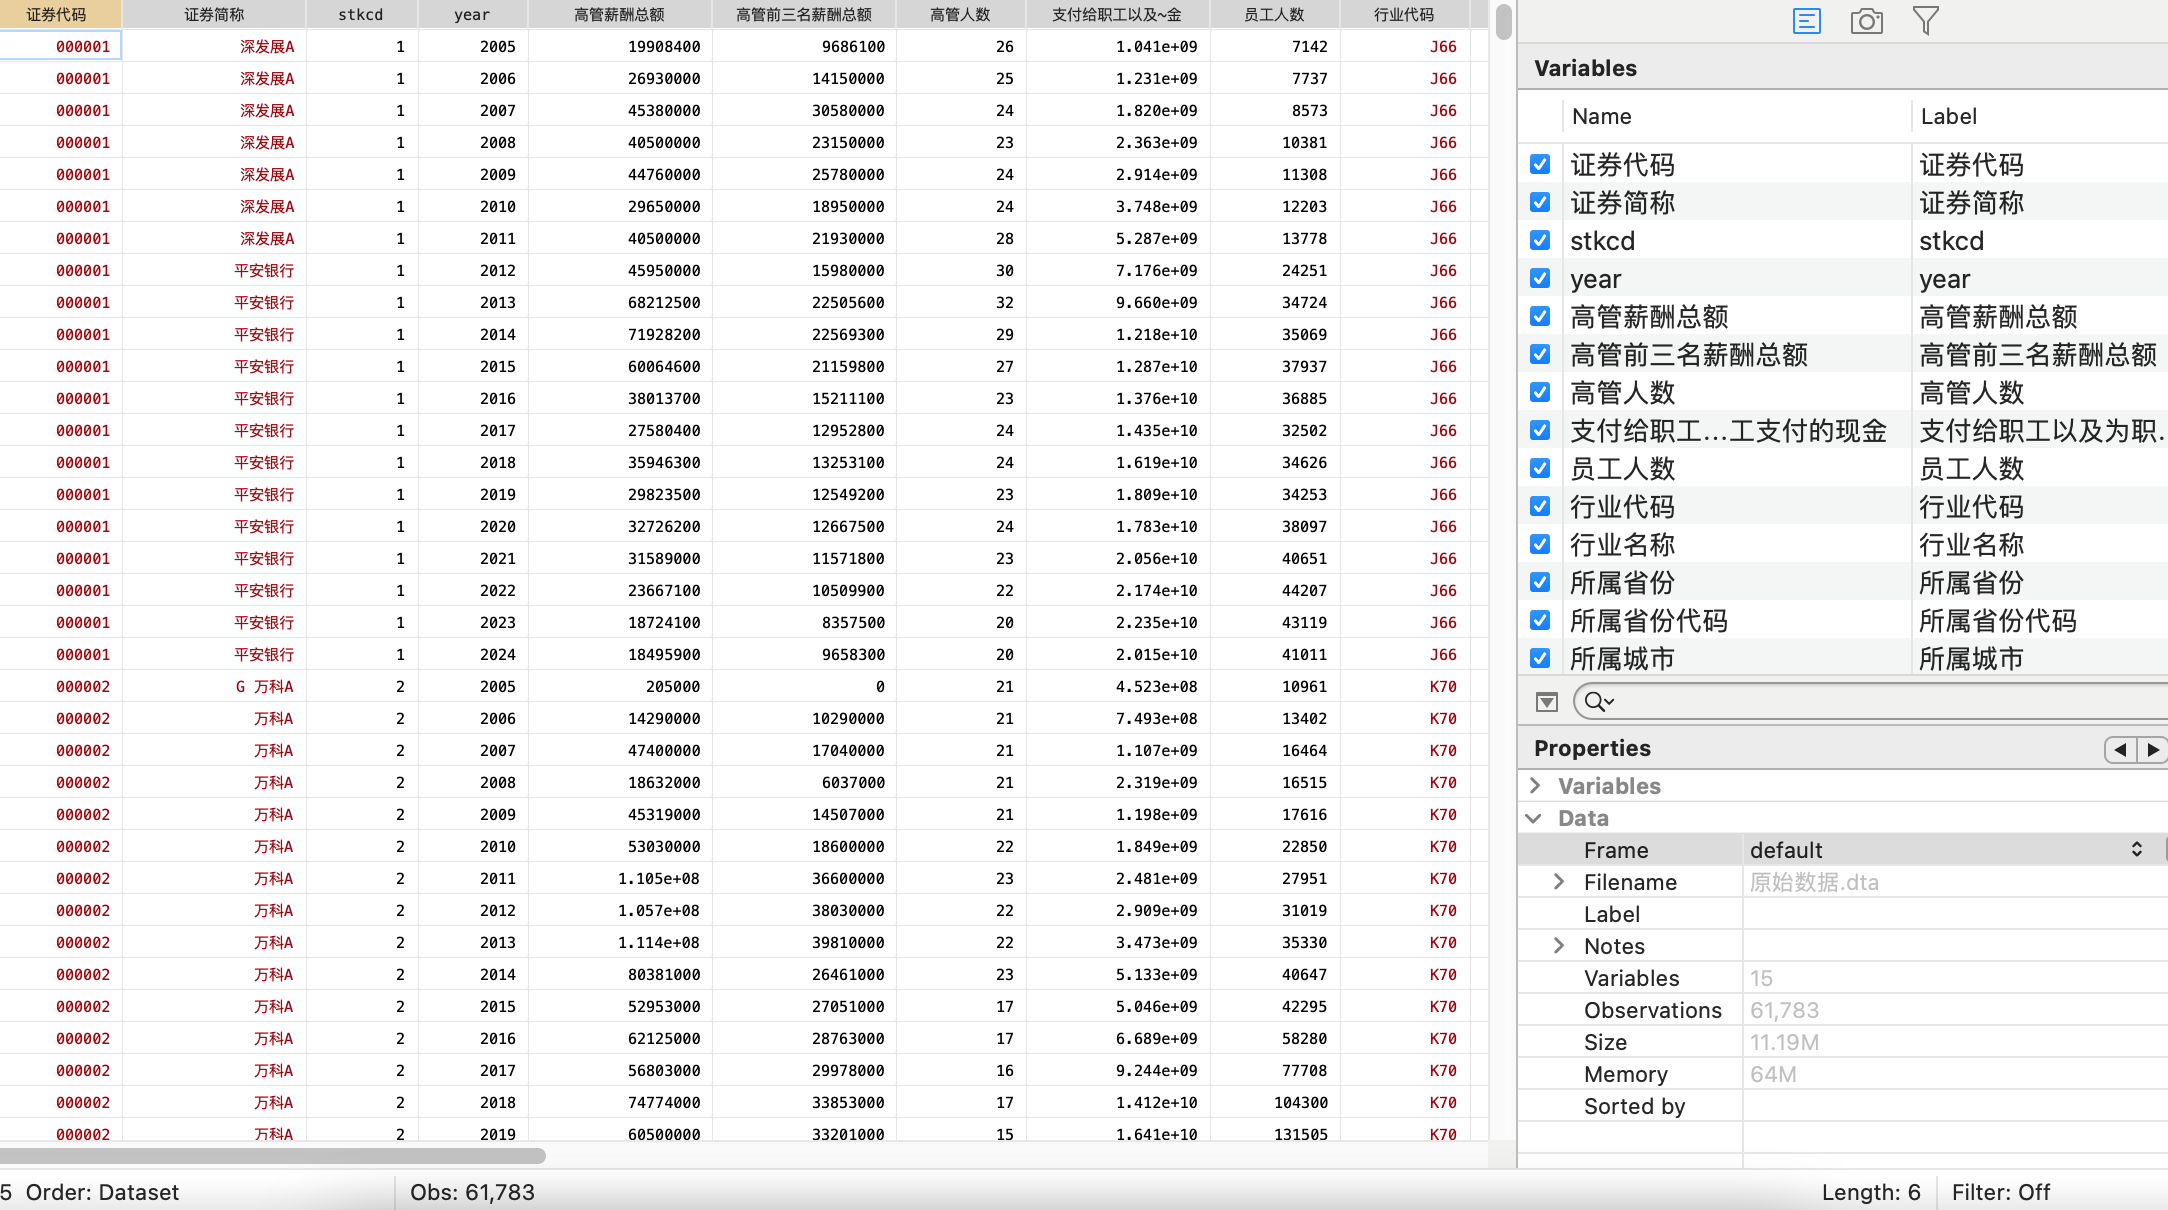Click the camera snapshot icon
This screenshot has height=1210, width=2168.
(x=1866, y=21)
